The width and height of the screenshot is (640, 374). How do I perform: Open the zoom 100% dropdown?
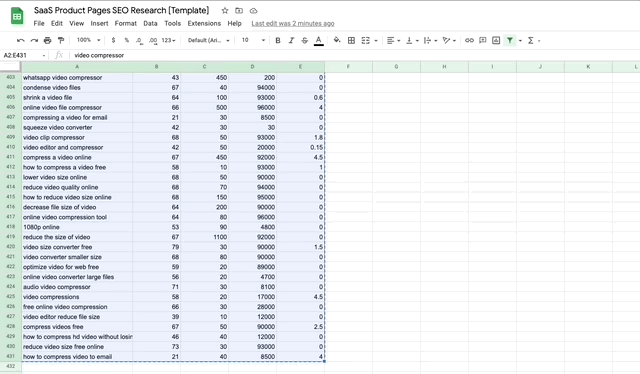point(88,40)
